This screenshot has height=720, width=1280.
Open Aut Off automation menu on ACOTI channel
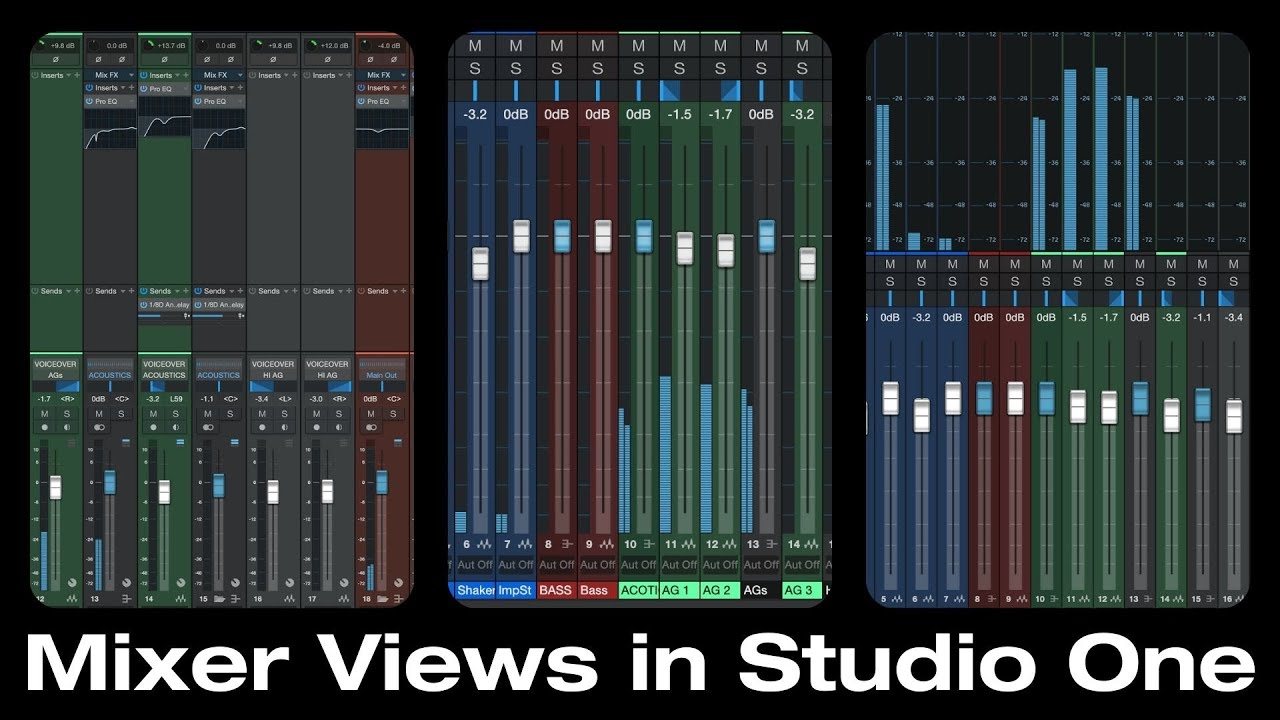[639, 565]
